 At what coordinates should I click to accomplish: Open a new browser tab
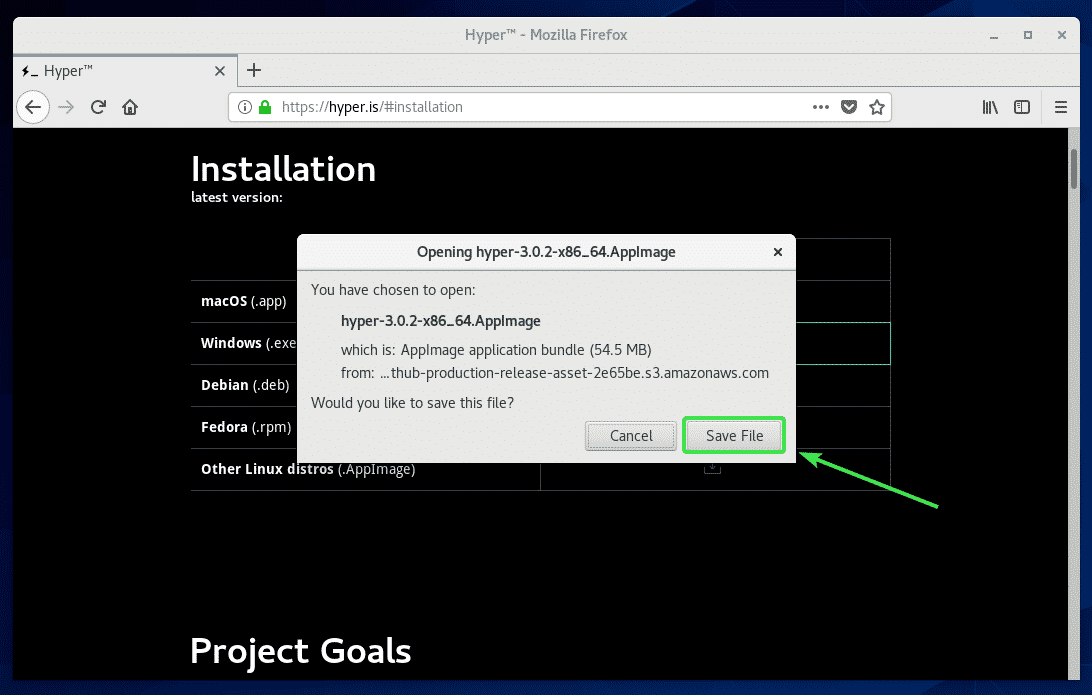coord(254,70)
